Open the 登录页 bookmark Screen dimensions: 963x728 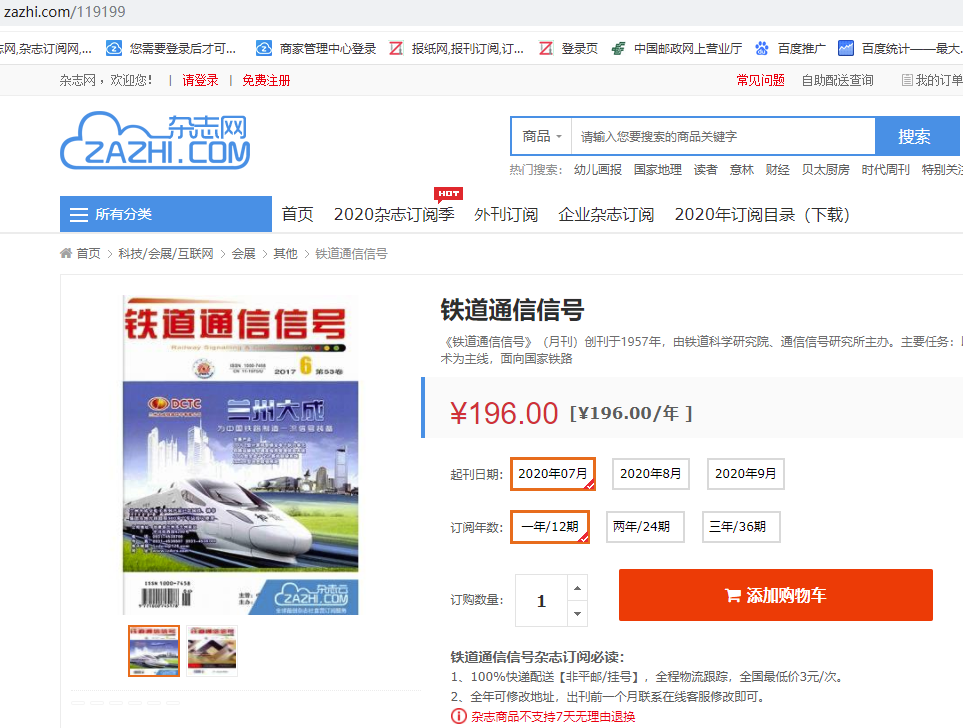569,49
